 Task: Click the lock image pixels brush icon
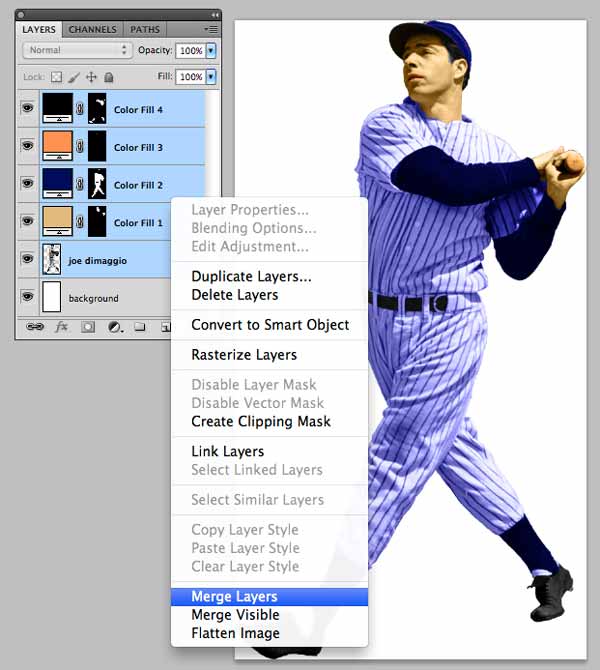74,77
